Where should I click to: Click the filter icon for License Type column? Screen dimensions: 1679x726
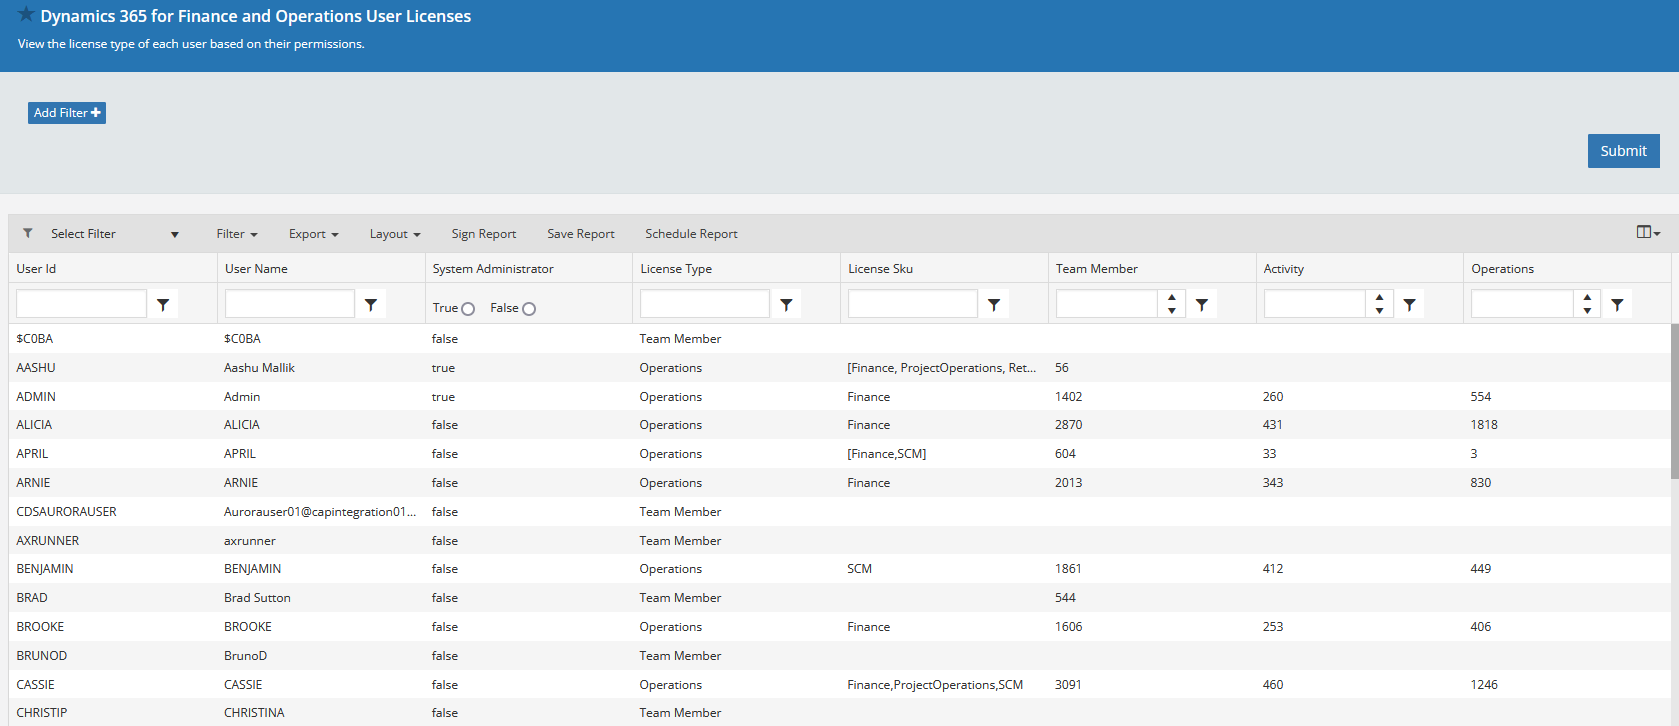click(787, 305)
